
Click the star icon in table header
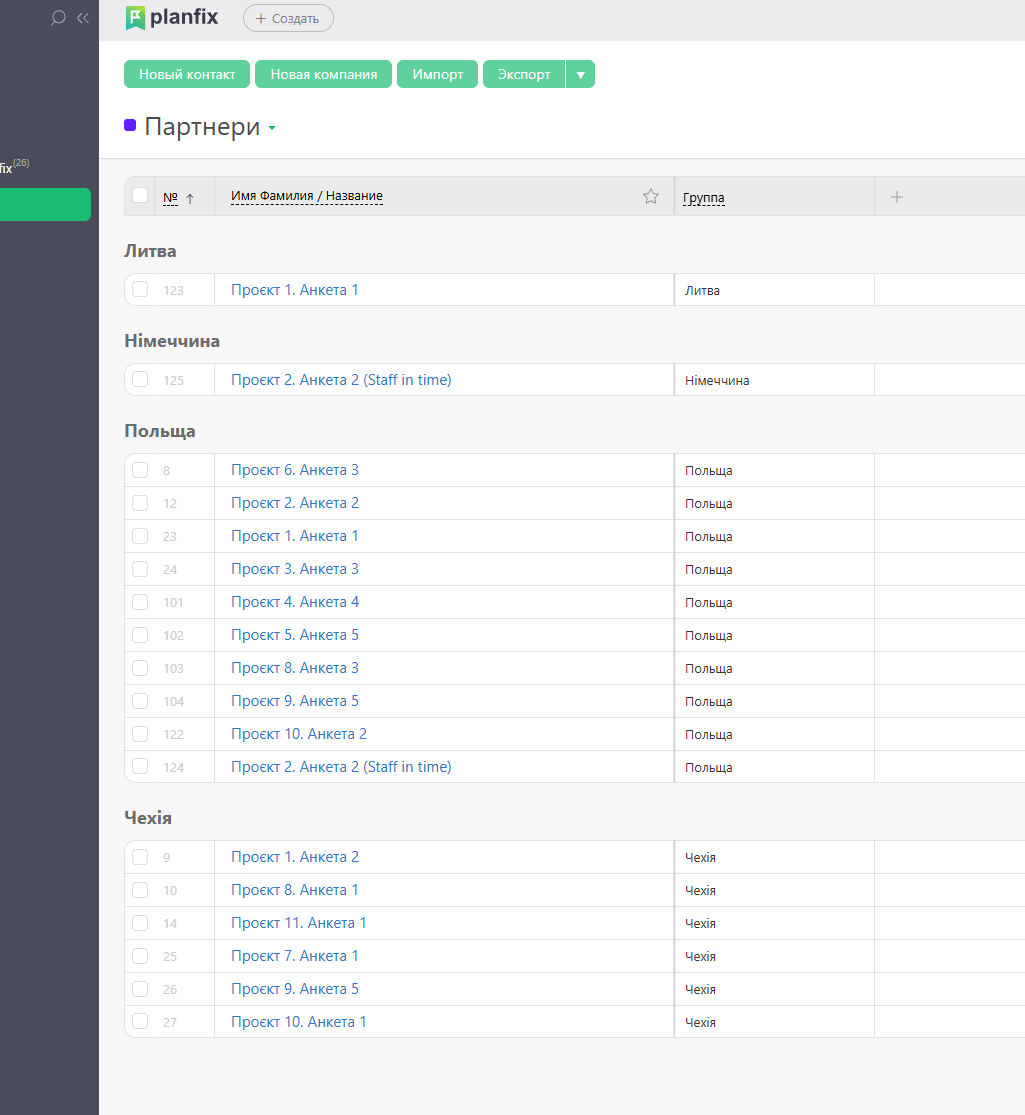651,197
